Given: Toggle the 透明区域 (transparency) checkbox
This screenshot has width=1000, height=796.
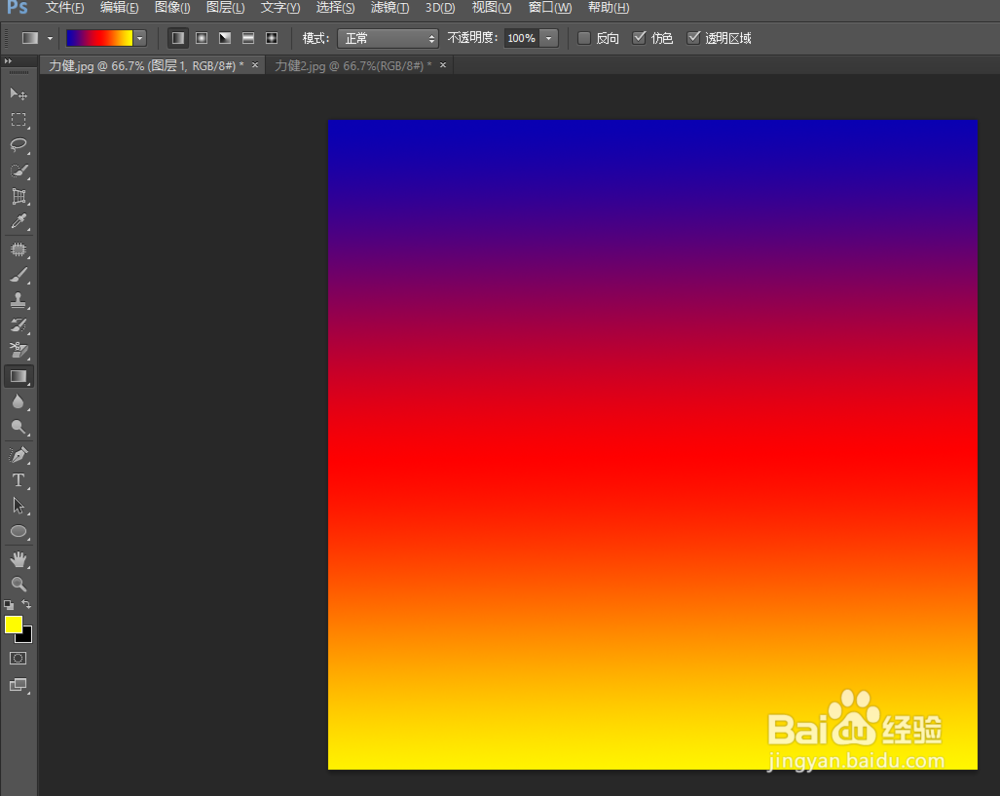Looking at the screenshot, I should 693,38.
